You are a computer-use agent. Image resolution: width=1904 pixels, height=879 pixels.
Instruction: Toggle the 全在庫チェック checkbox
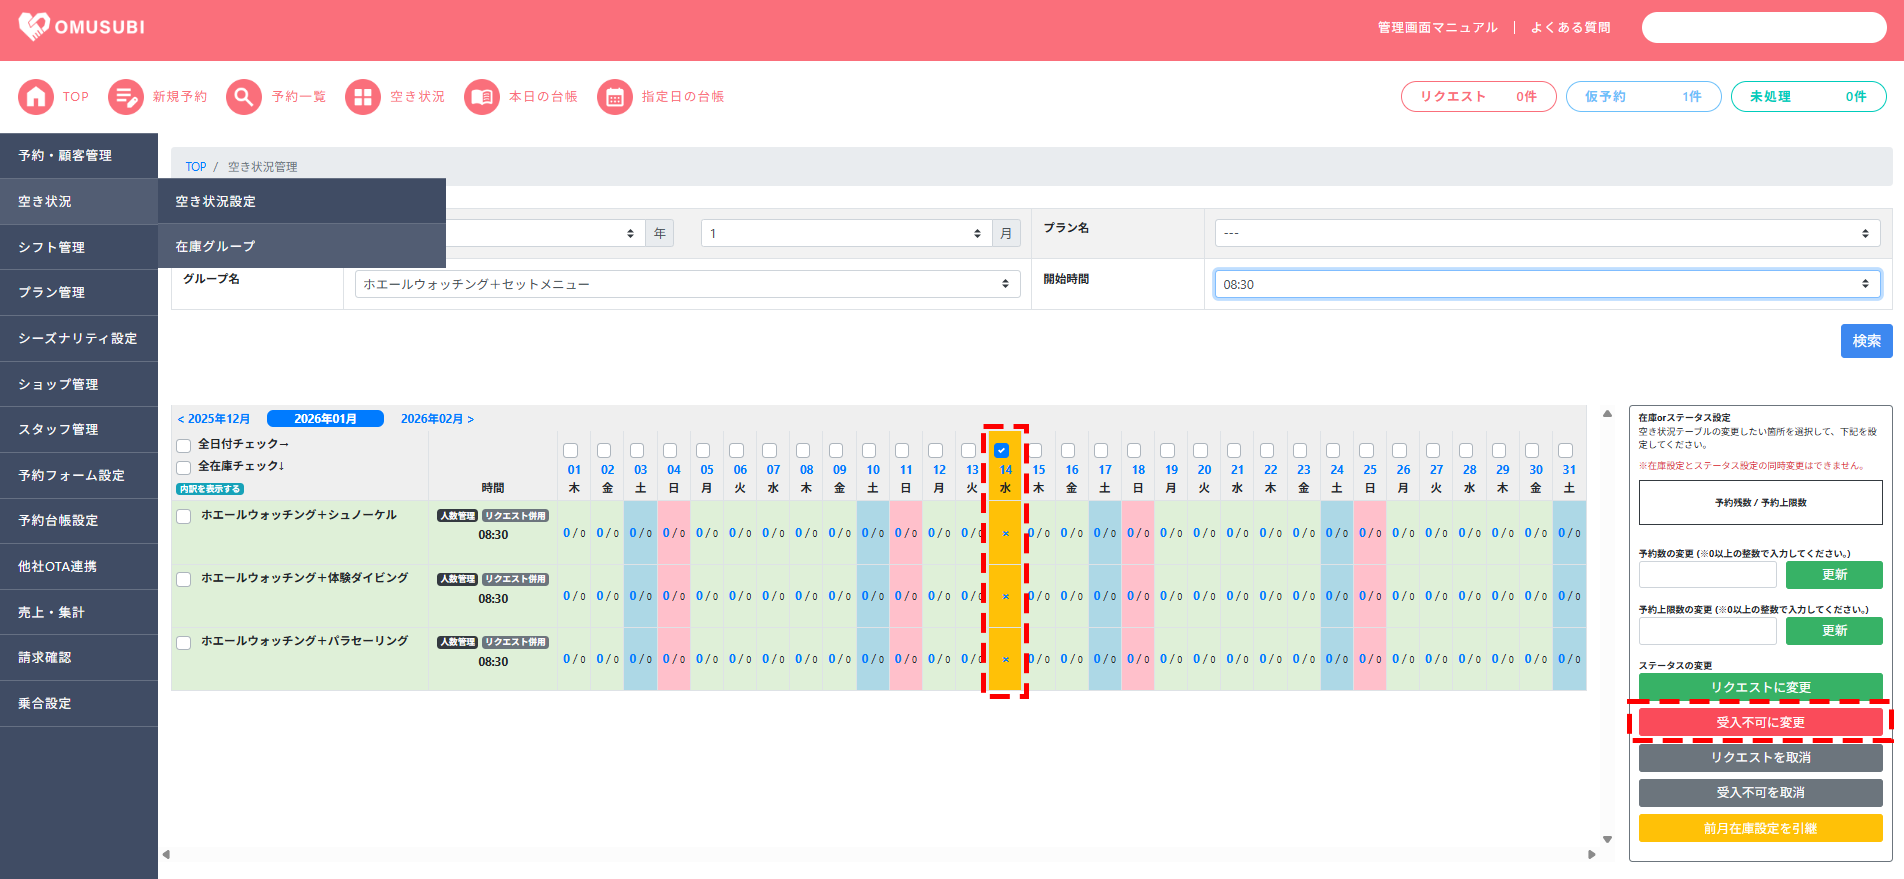pyautogui.click(x=184, y=467)
